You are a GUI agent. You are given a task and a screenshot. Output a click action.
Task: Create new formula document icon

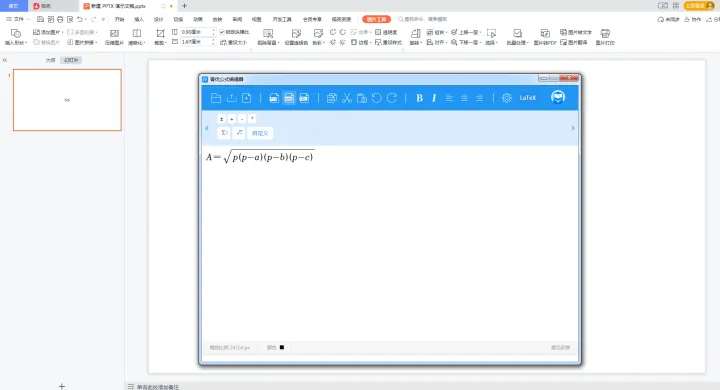(247, 98)
